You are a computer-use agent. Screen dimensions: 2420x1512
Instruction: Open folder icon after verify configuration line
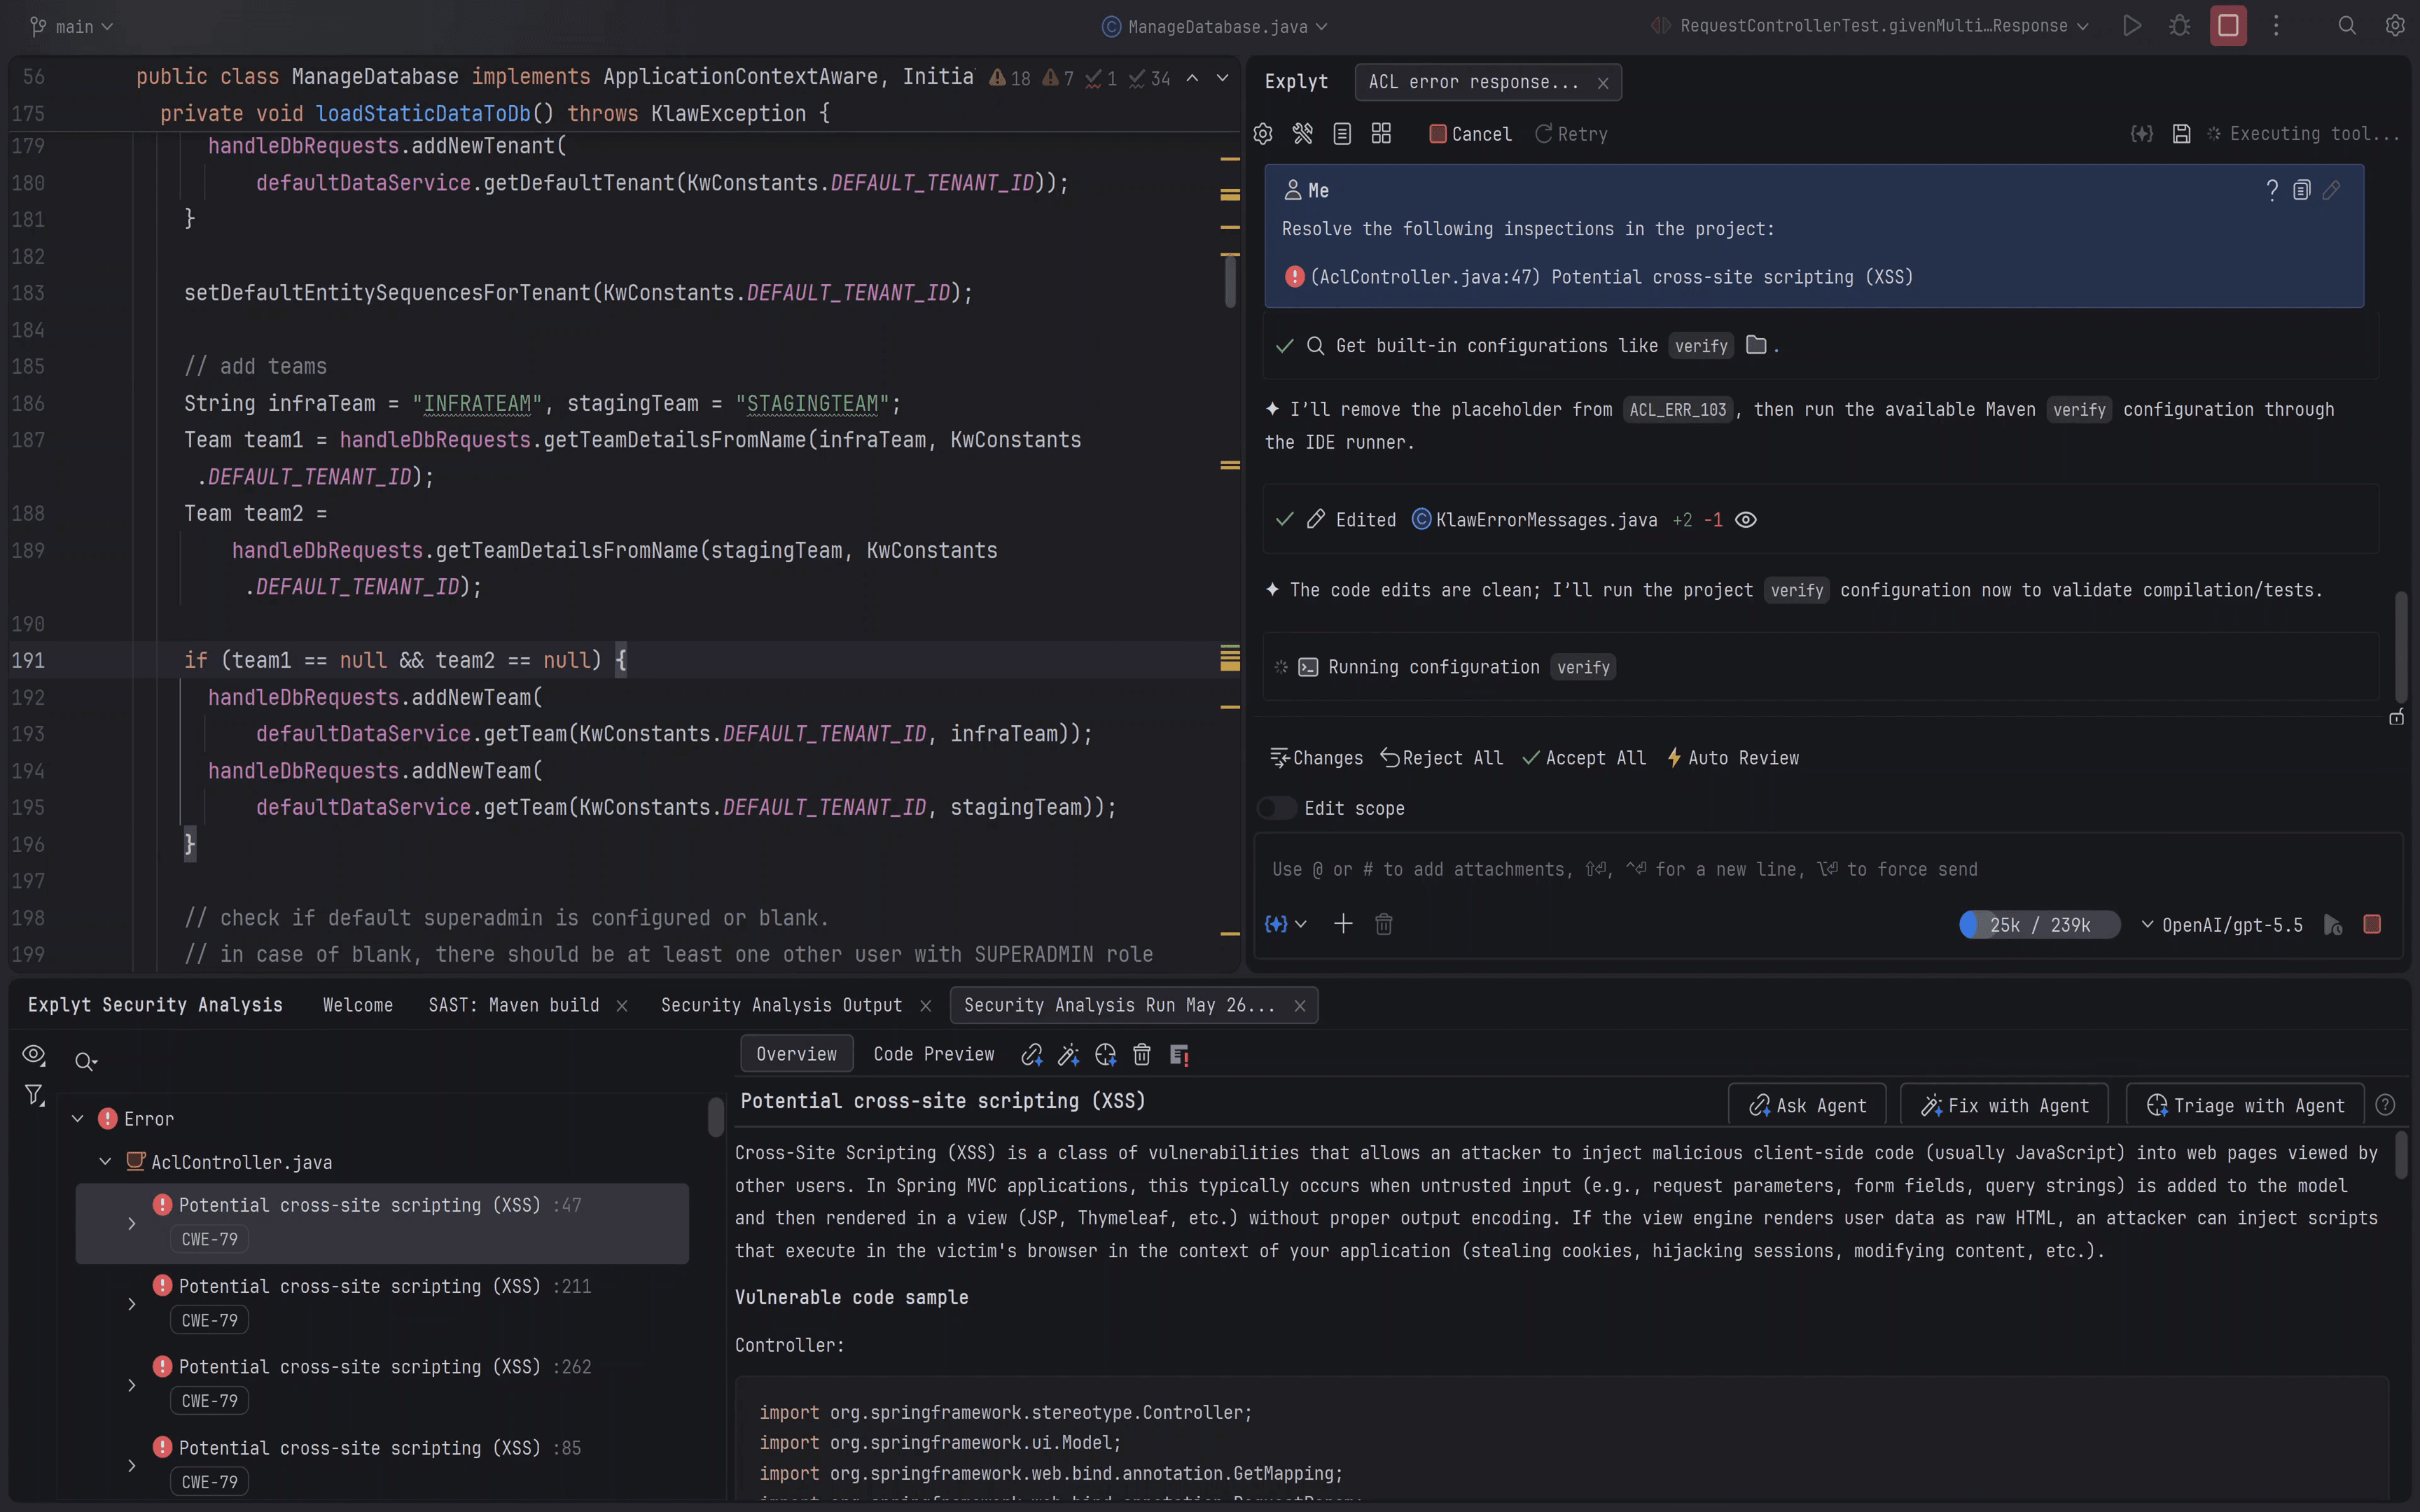(x=1756, y=345)
